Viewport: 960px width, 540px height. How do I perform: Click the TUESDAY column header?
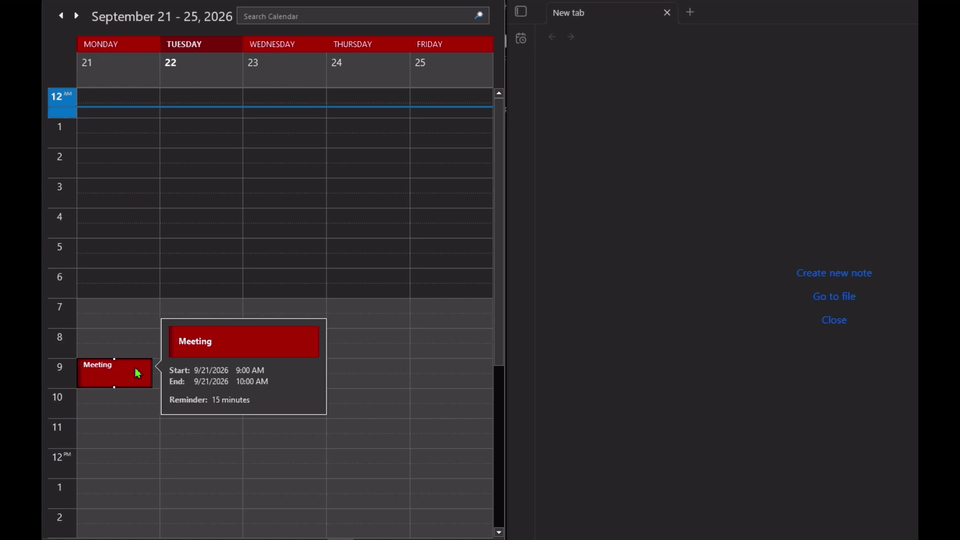tap(201, 44)
